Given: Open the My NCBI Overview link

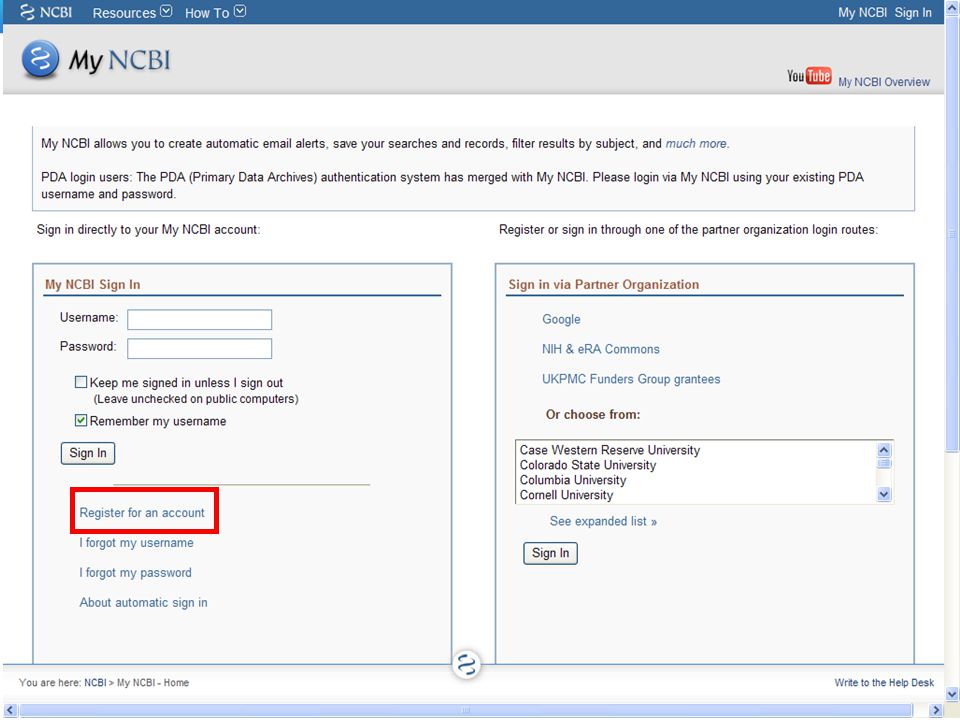Looking at the screenshot, I should coord(883,82).
